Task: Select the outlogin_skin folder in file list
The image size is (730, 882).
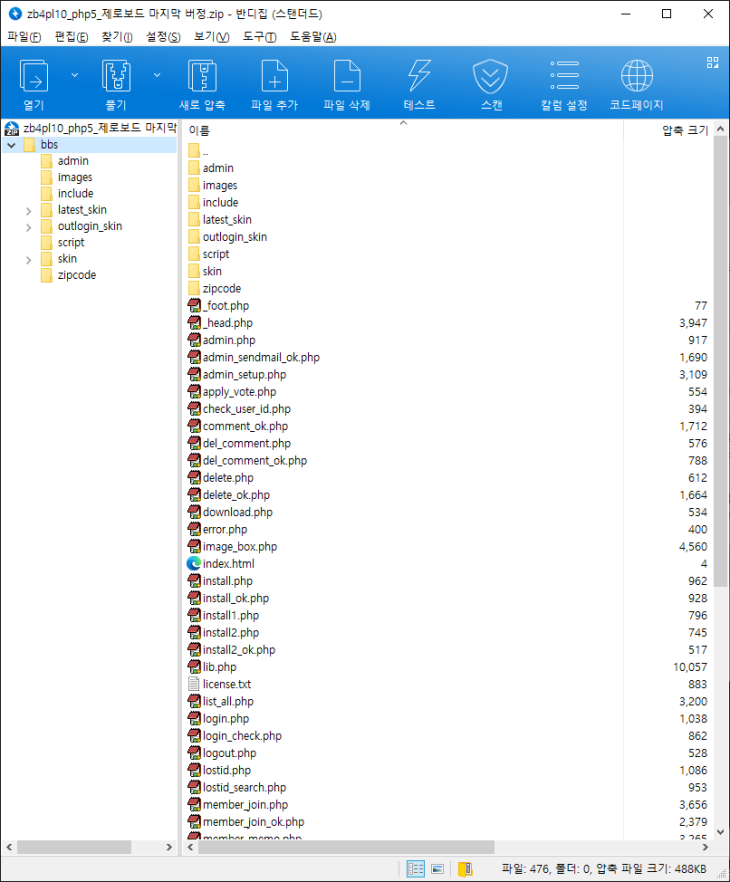Action: tap(235, 237)
